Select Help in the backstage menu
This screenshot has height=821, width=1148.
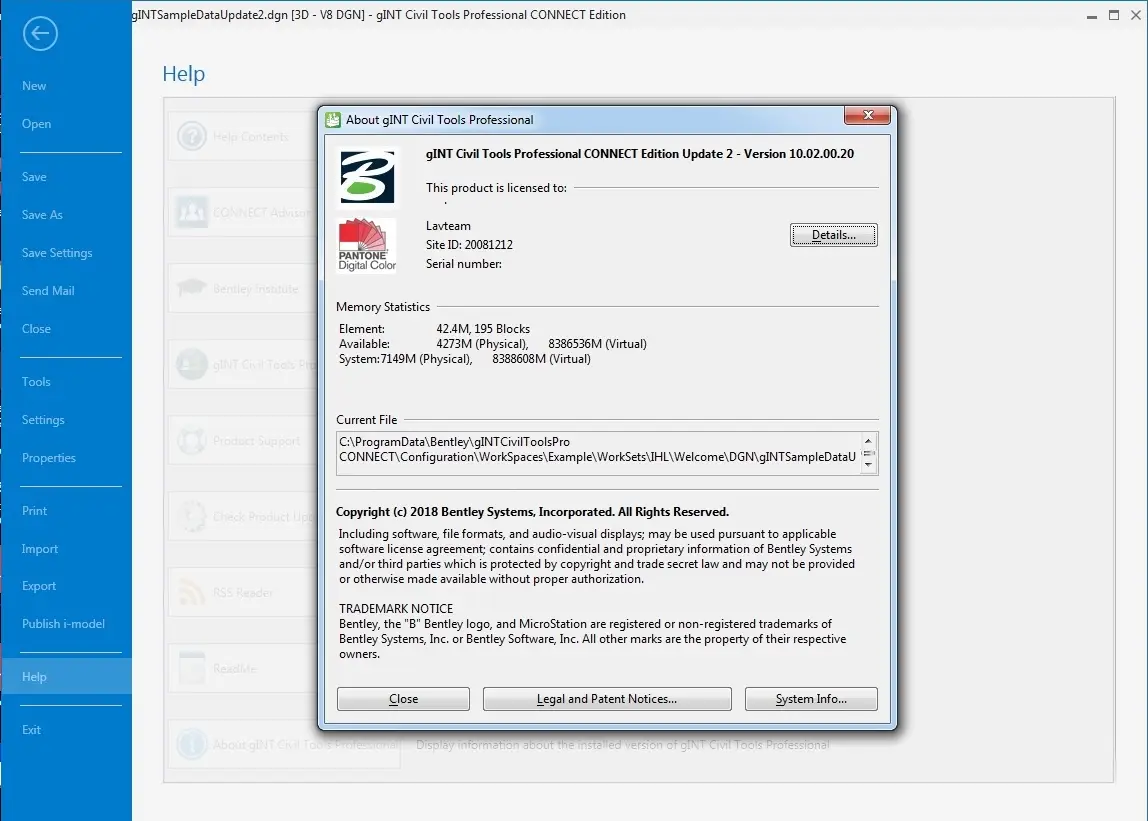66,676
